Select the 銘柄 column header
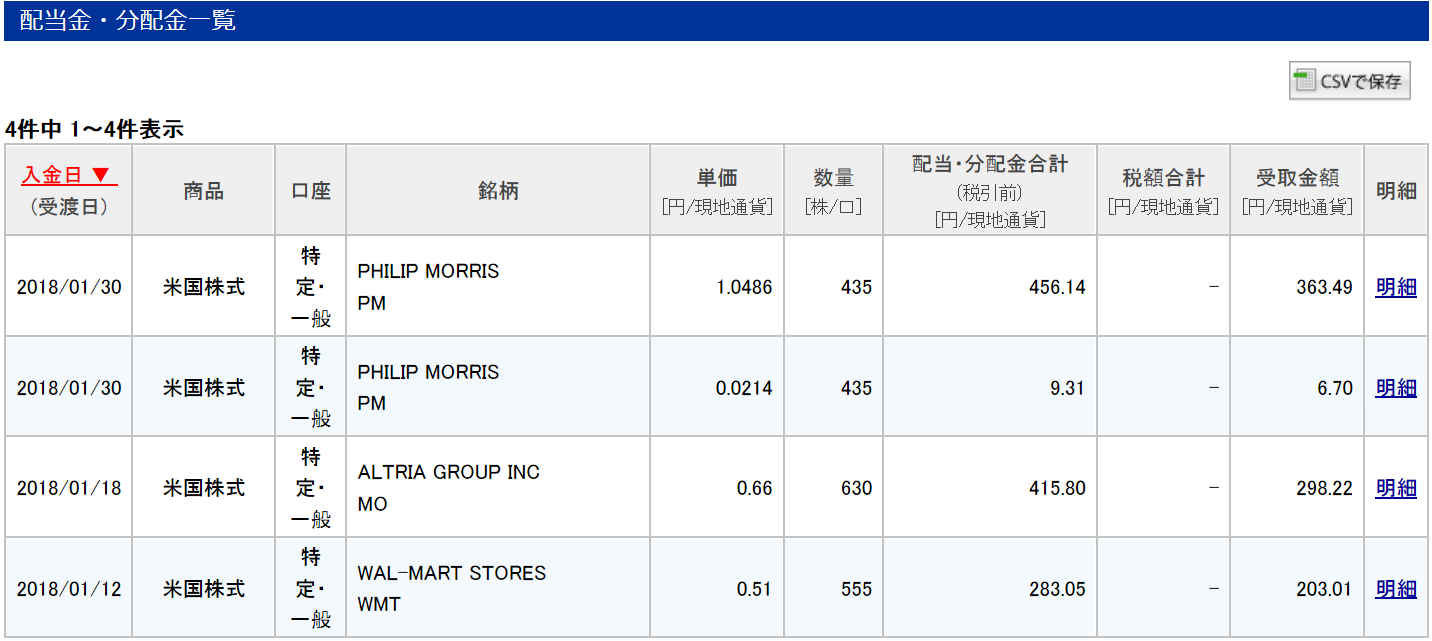 click(x=498, y=191)
